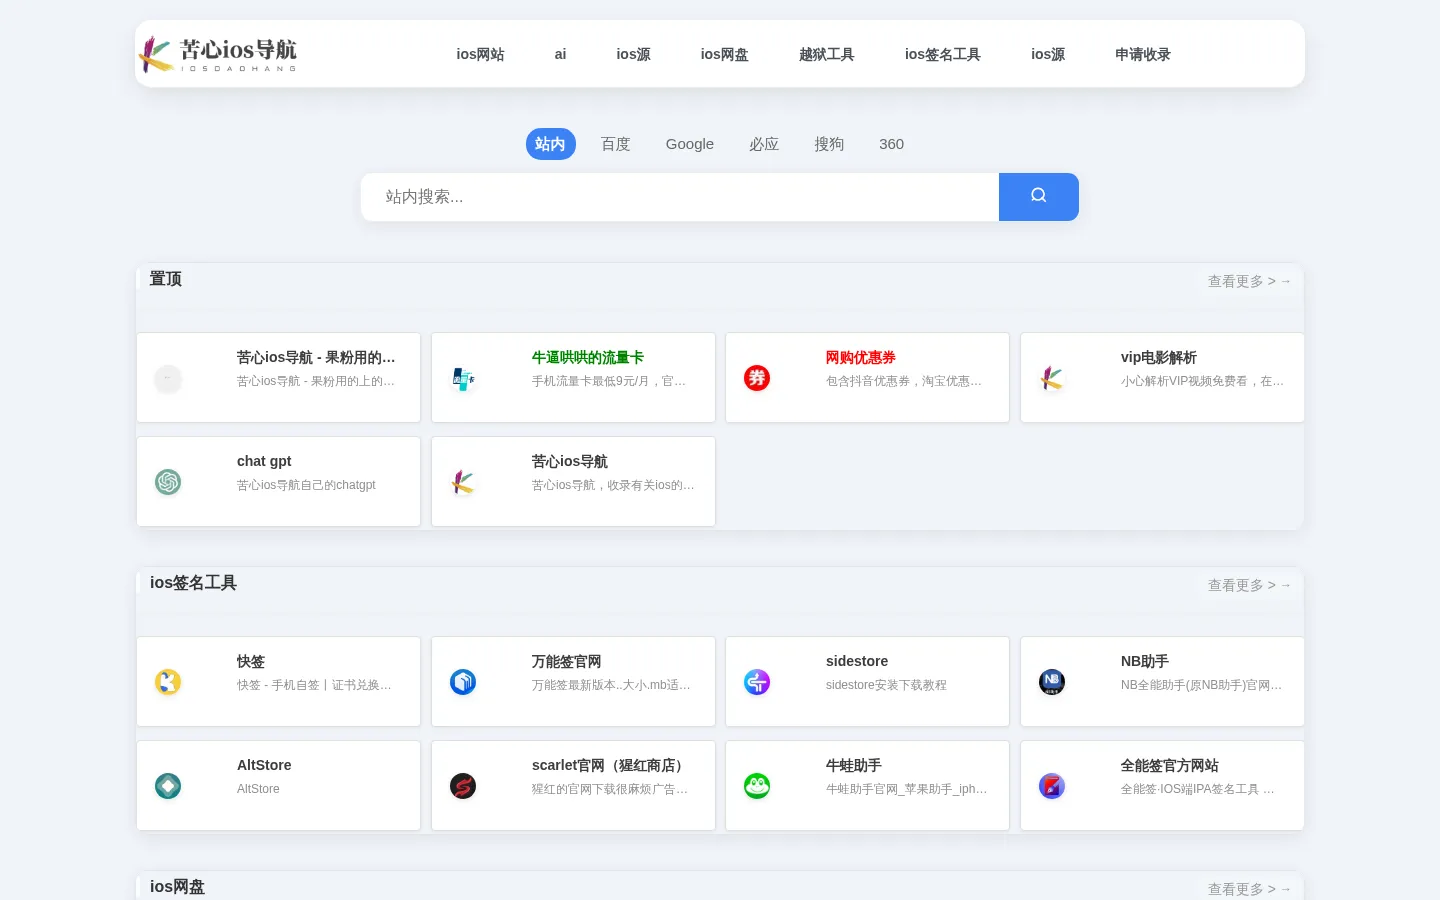Click the placeholder icon of 苦心ios导航 - 果粉用的 card

click(x=168, y=378)
